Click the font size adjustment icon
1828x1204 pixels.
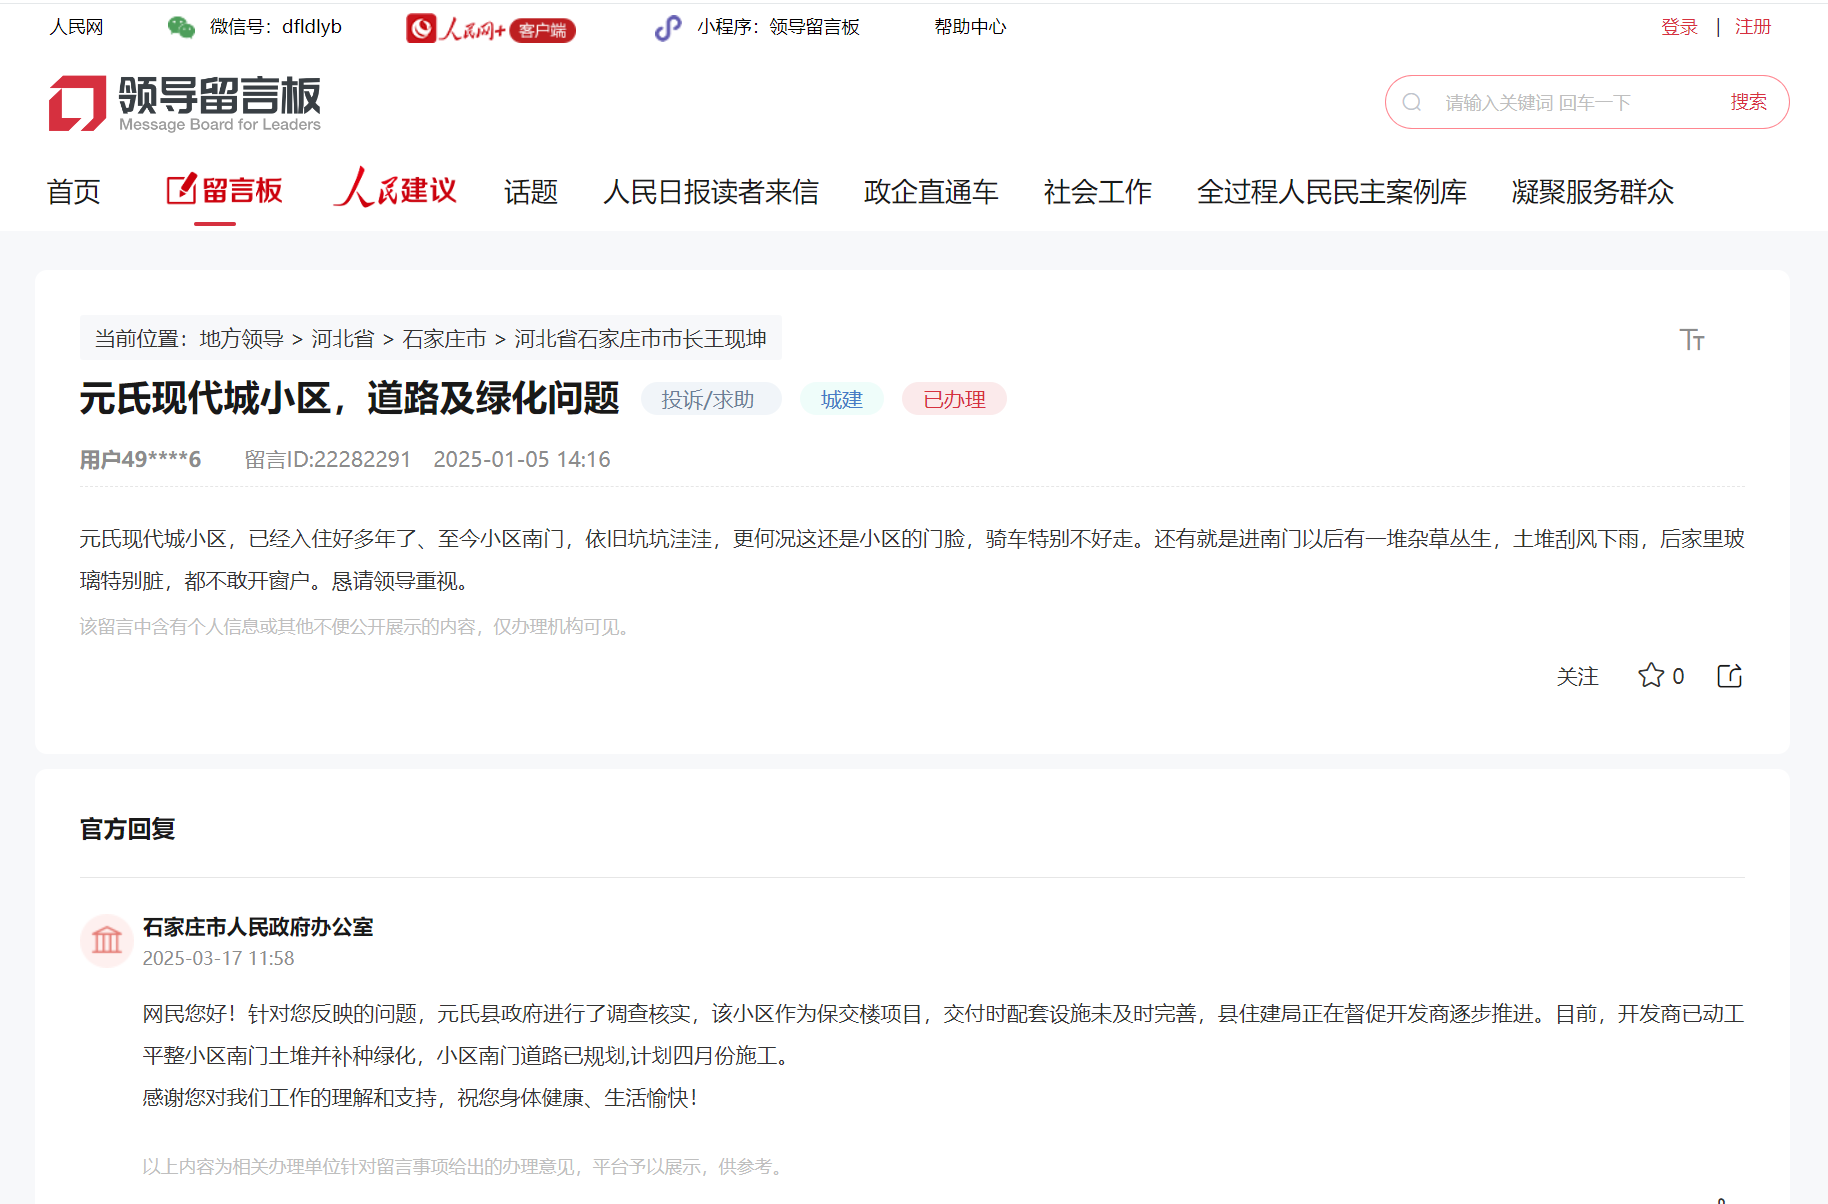click(x=1691, y=340)
